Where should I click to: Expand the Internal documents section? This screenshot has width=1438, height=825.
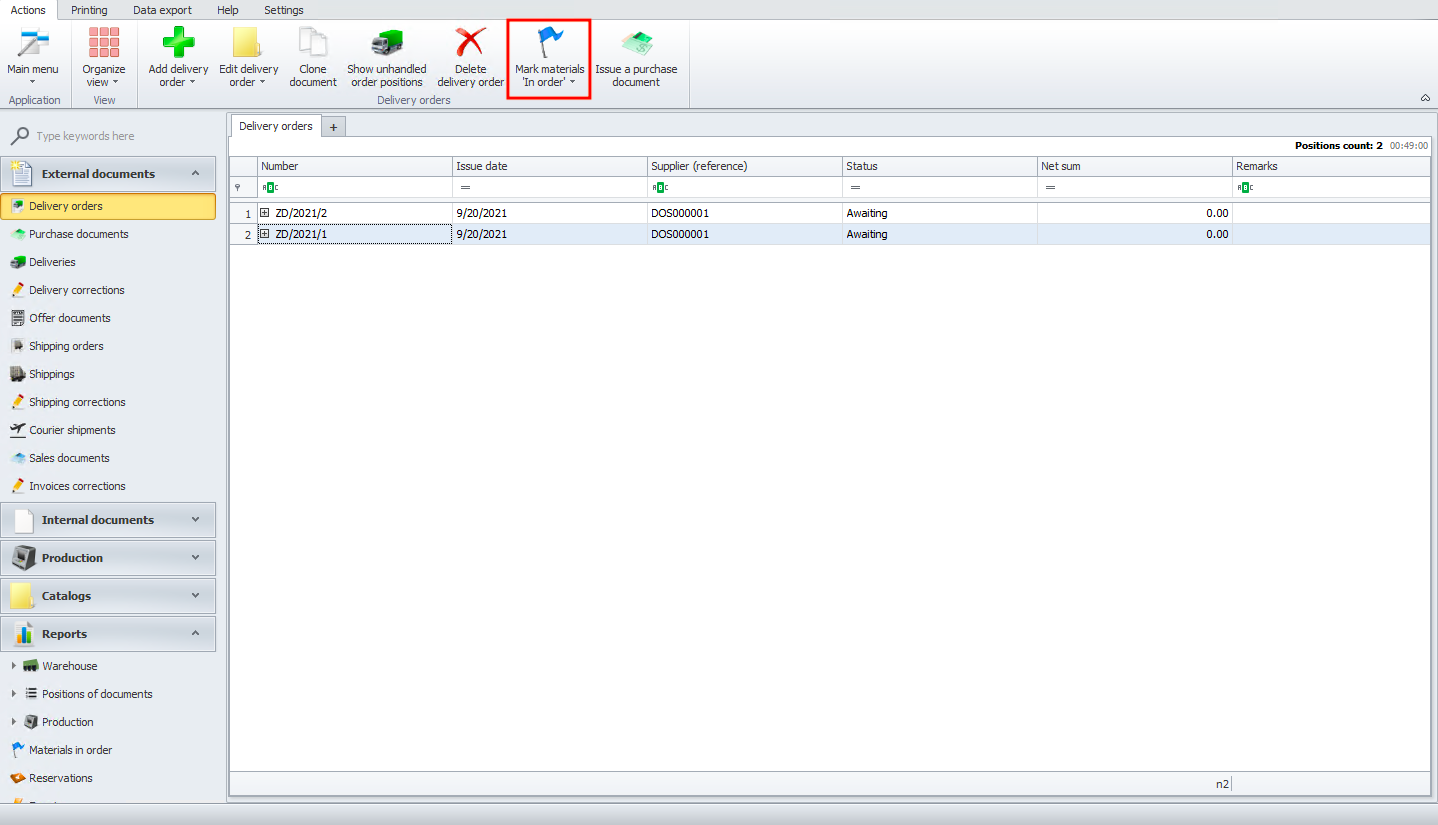coord(195,519)
